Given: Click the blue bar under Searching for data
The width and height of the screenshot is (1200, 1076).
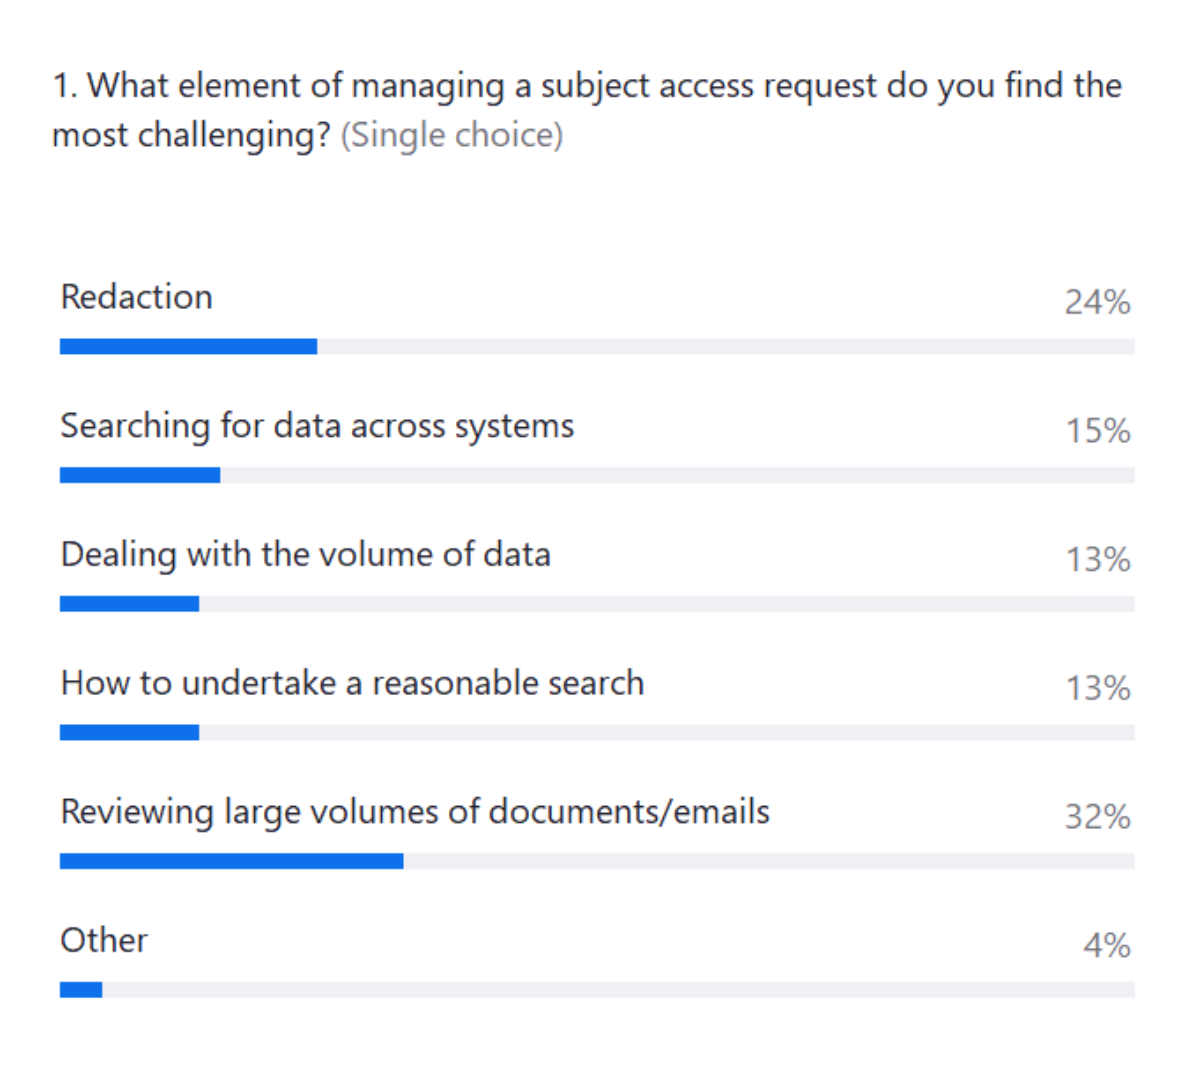Looking at the screenshot, I should [140, 475].
